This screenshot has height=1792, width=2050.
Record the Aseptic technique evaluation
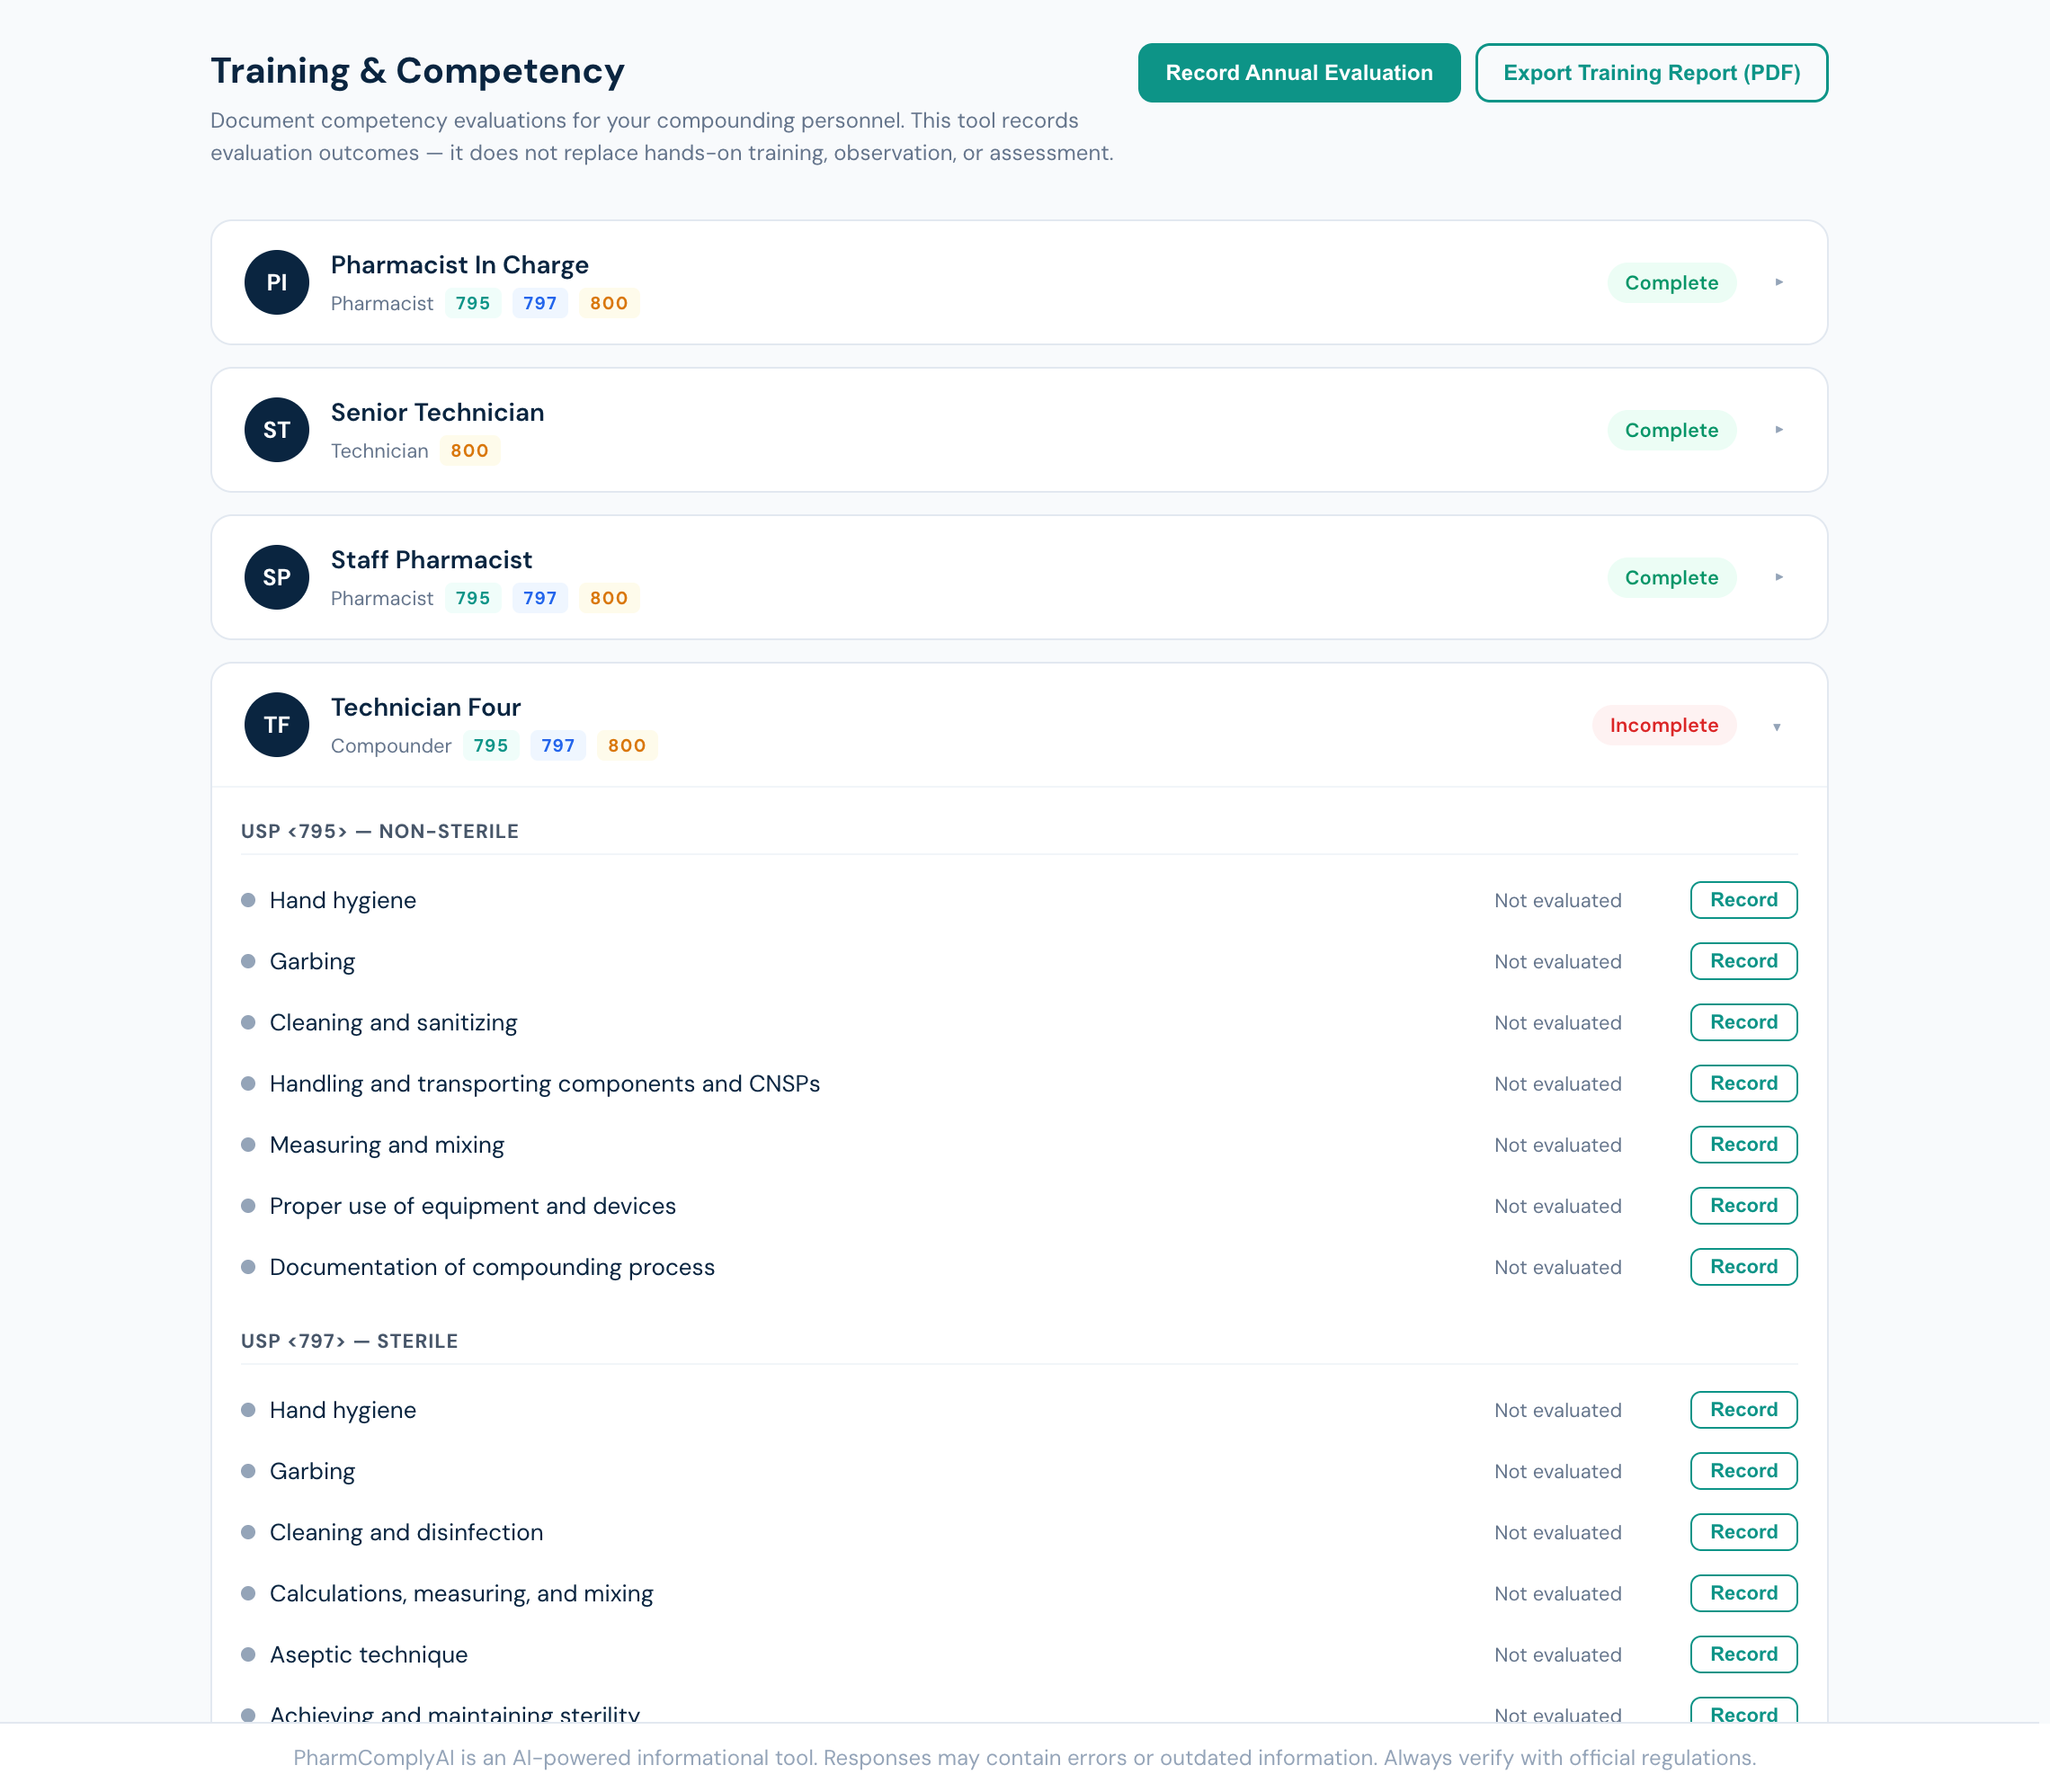coord(1743,1654)
